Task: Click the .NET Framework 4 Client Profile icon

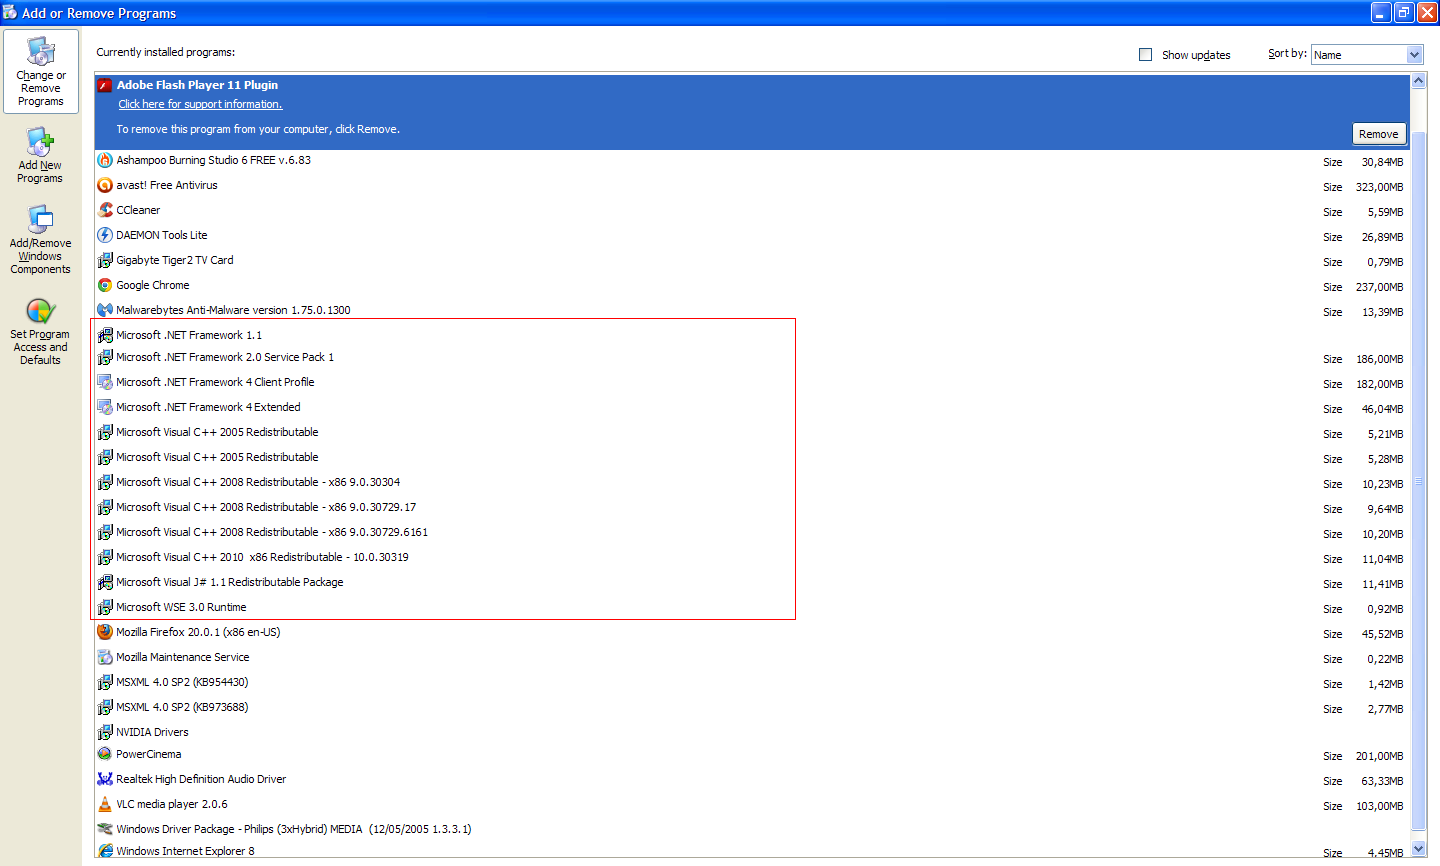Action: (x=105, y=382)
